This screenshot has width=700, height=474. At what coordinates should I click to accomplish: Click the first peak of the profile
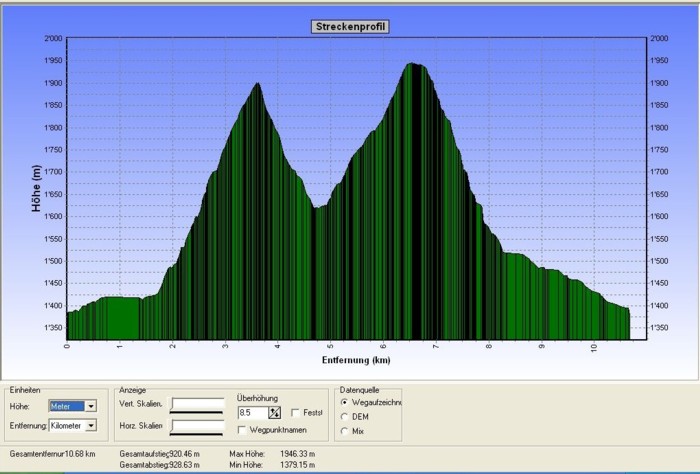[257, 85]
